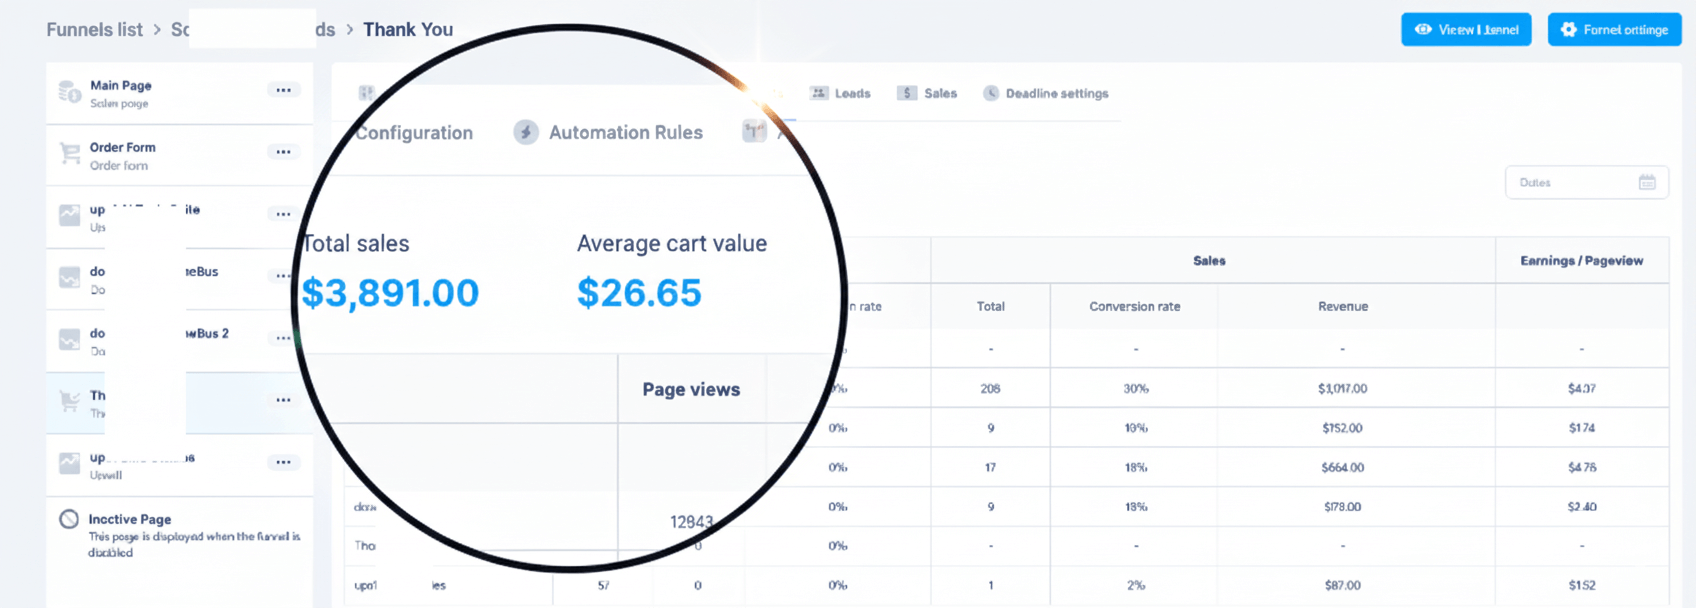Viewport: 1696px width, 608px height.
Task: Open three-dot menu of the highlighted Thank You step
Action: tap(284, 400)
